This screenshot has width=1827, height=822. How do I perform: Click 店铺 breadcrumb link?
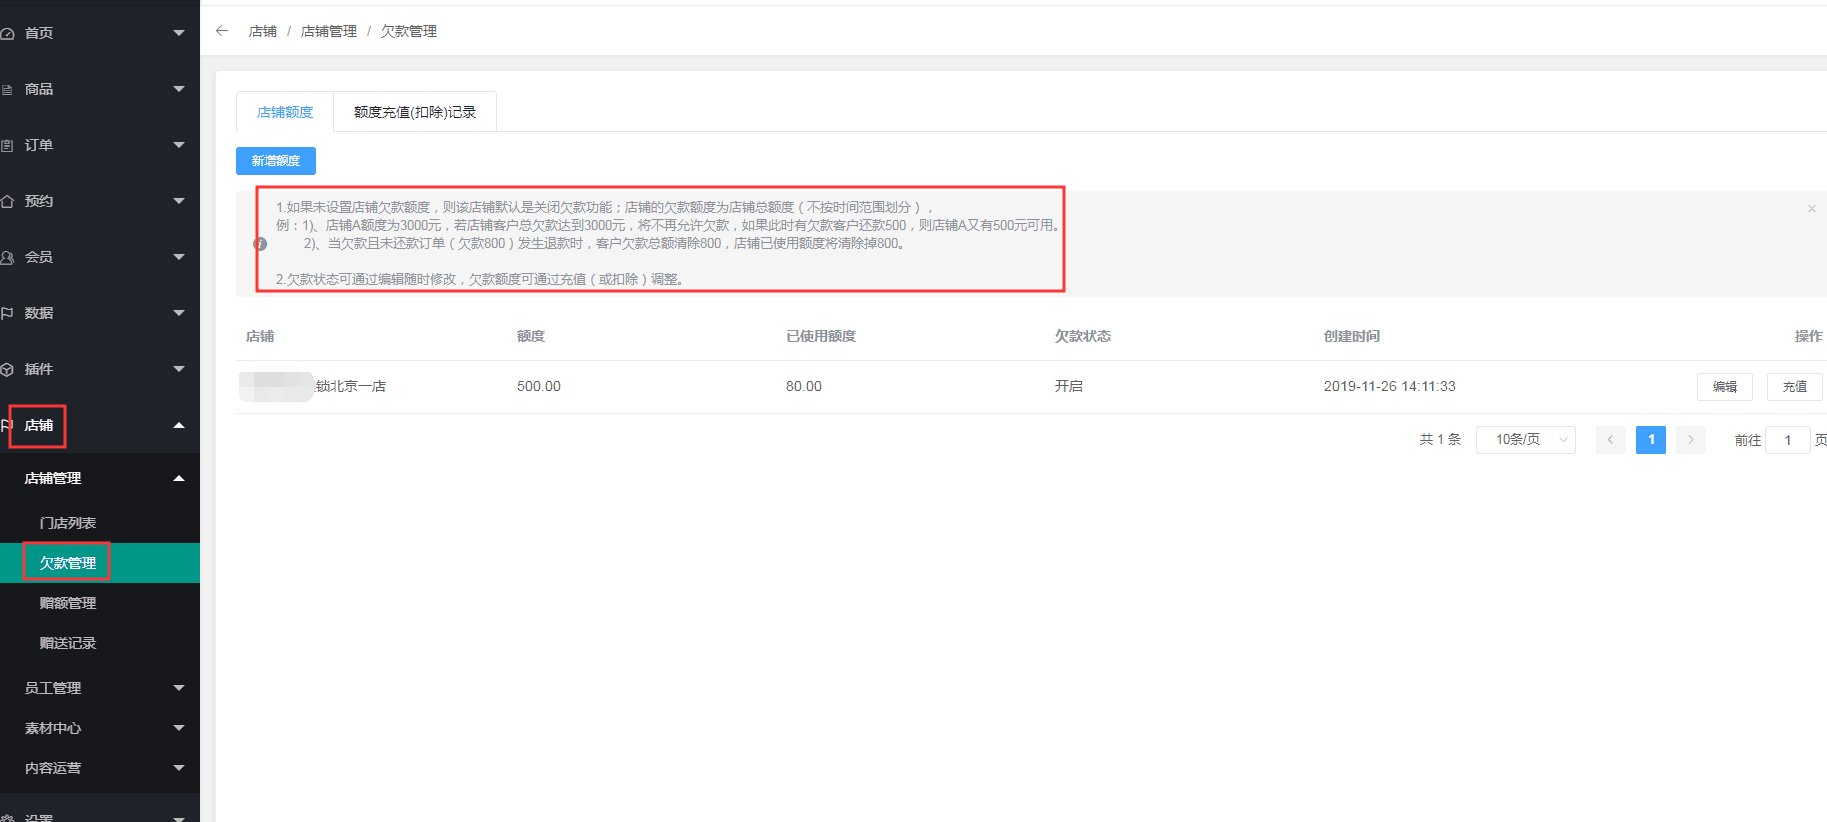coord(263,31)
